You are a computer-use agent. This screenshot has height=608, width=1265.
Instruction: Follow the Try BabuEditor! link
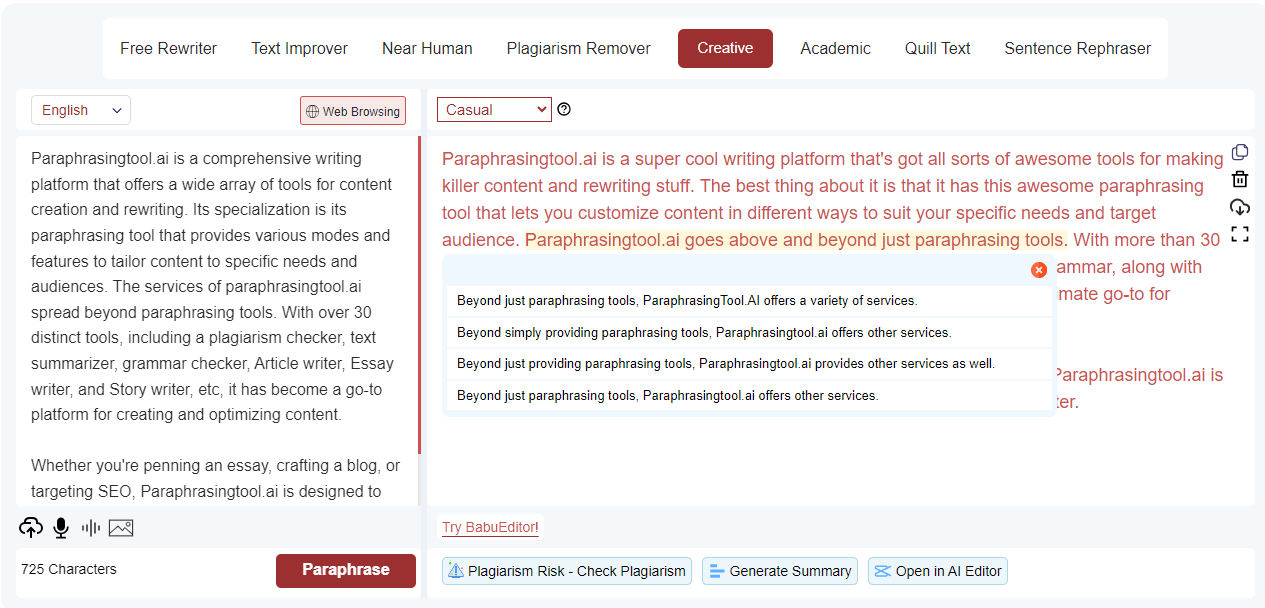[x=490, y=527]
